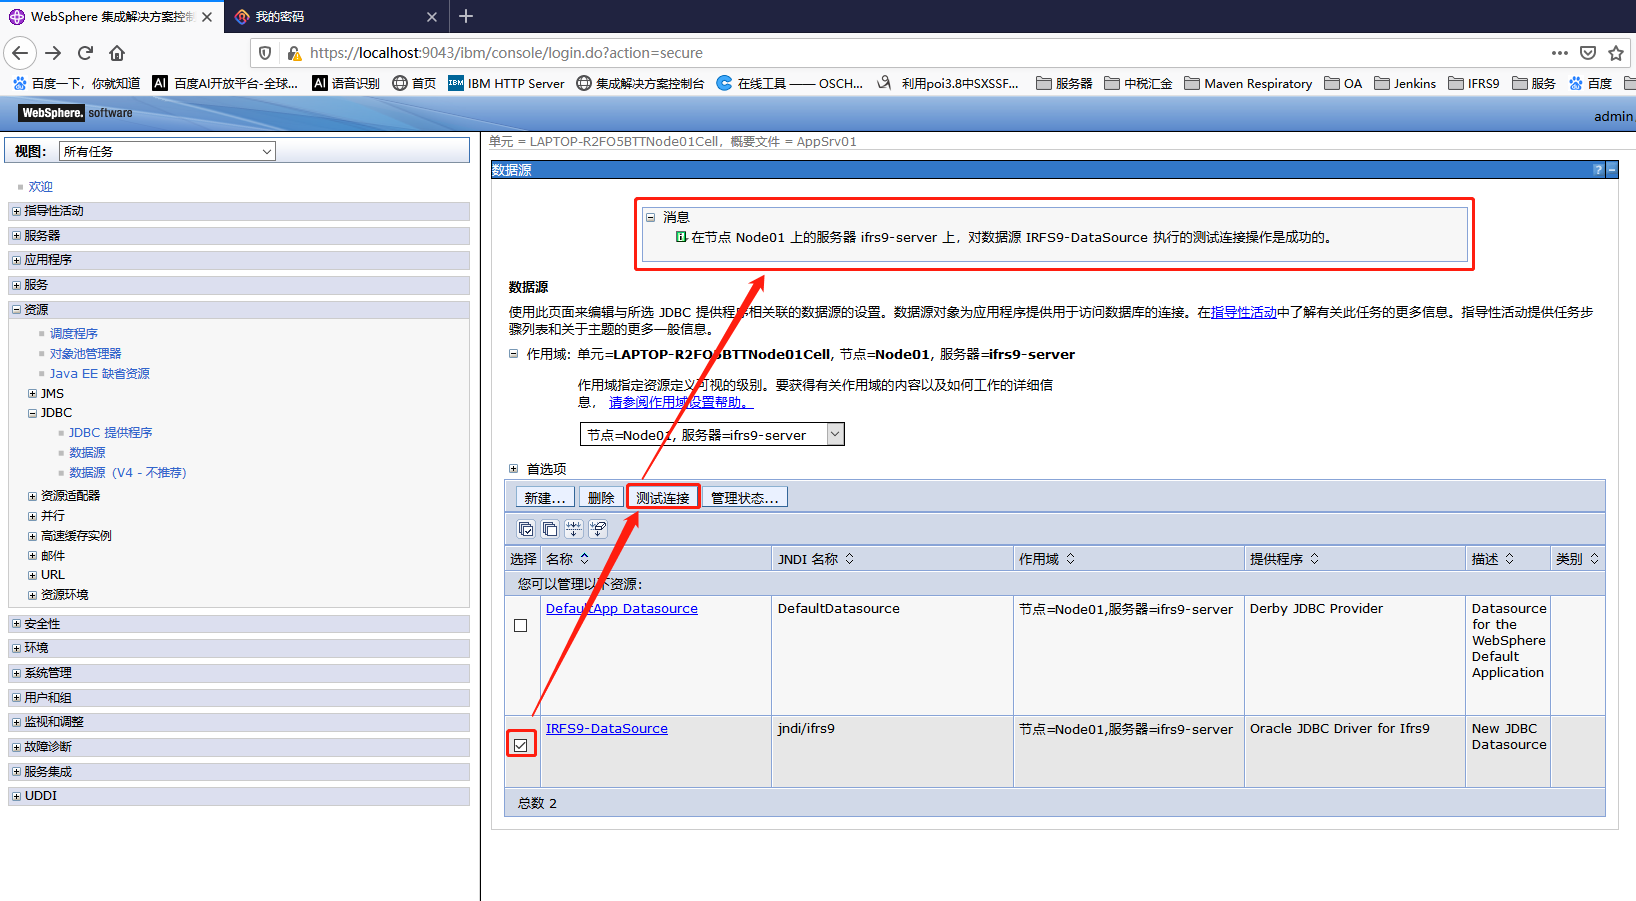Check the Default App Datasource row checkbox

point(520,625)
